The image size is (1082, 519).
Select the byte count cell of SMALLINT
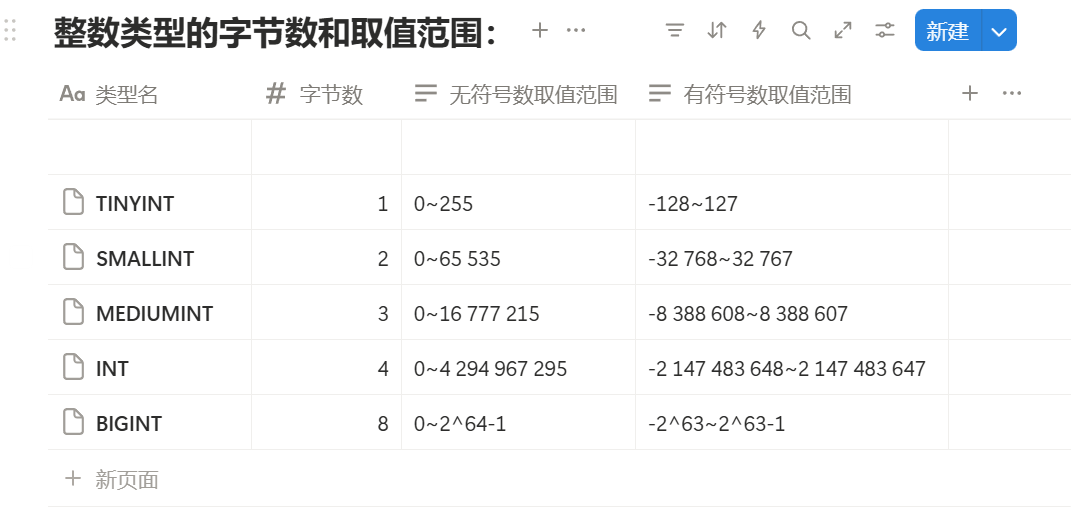pyautogui.click(x=326, y=257)
